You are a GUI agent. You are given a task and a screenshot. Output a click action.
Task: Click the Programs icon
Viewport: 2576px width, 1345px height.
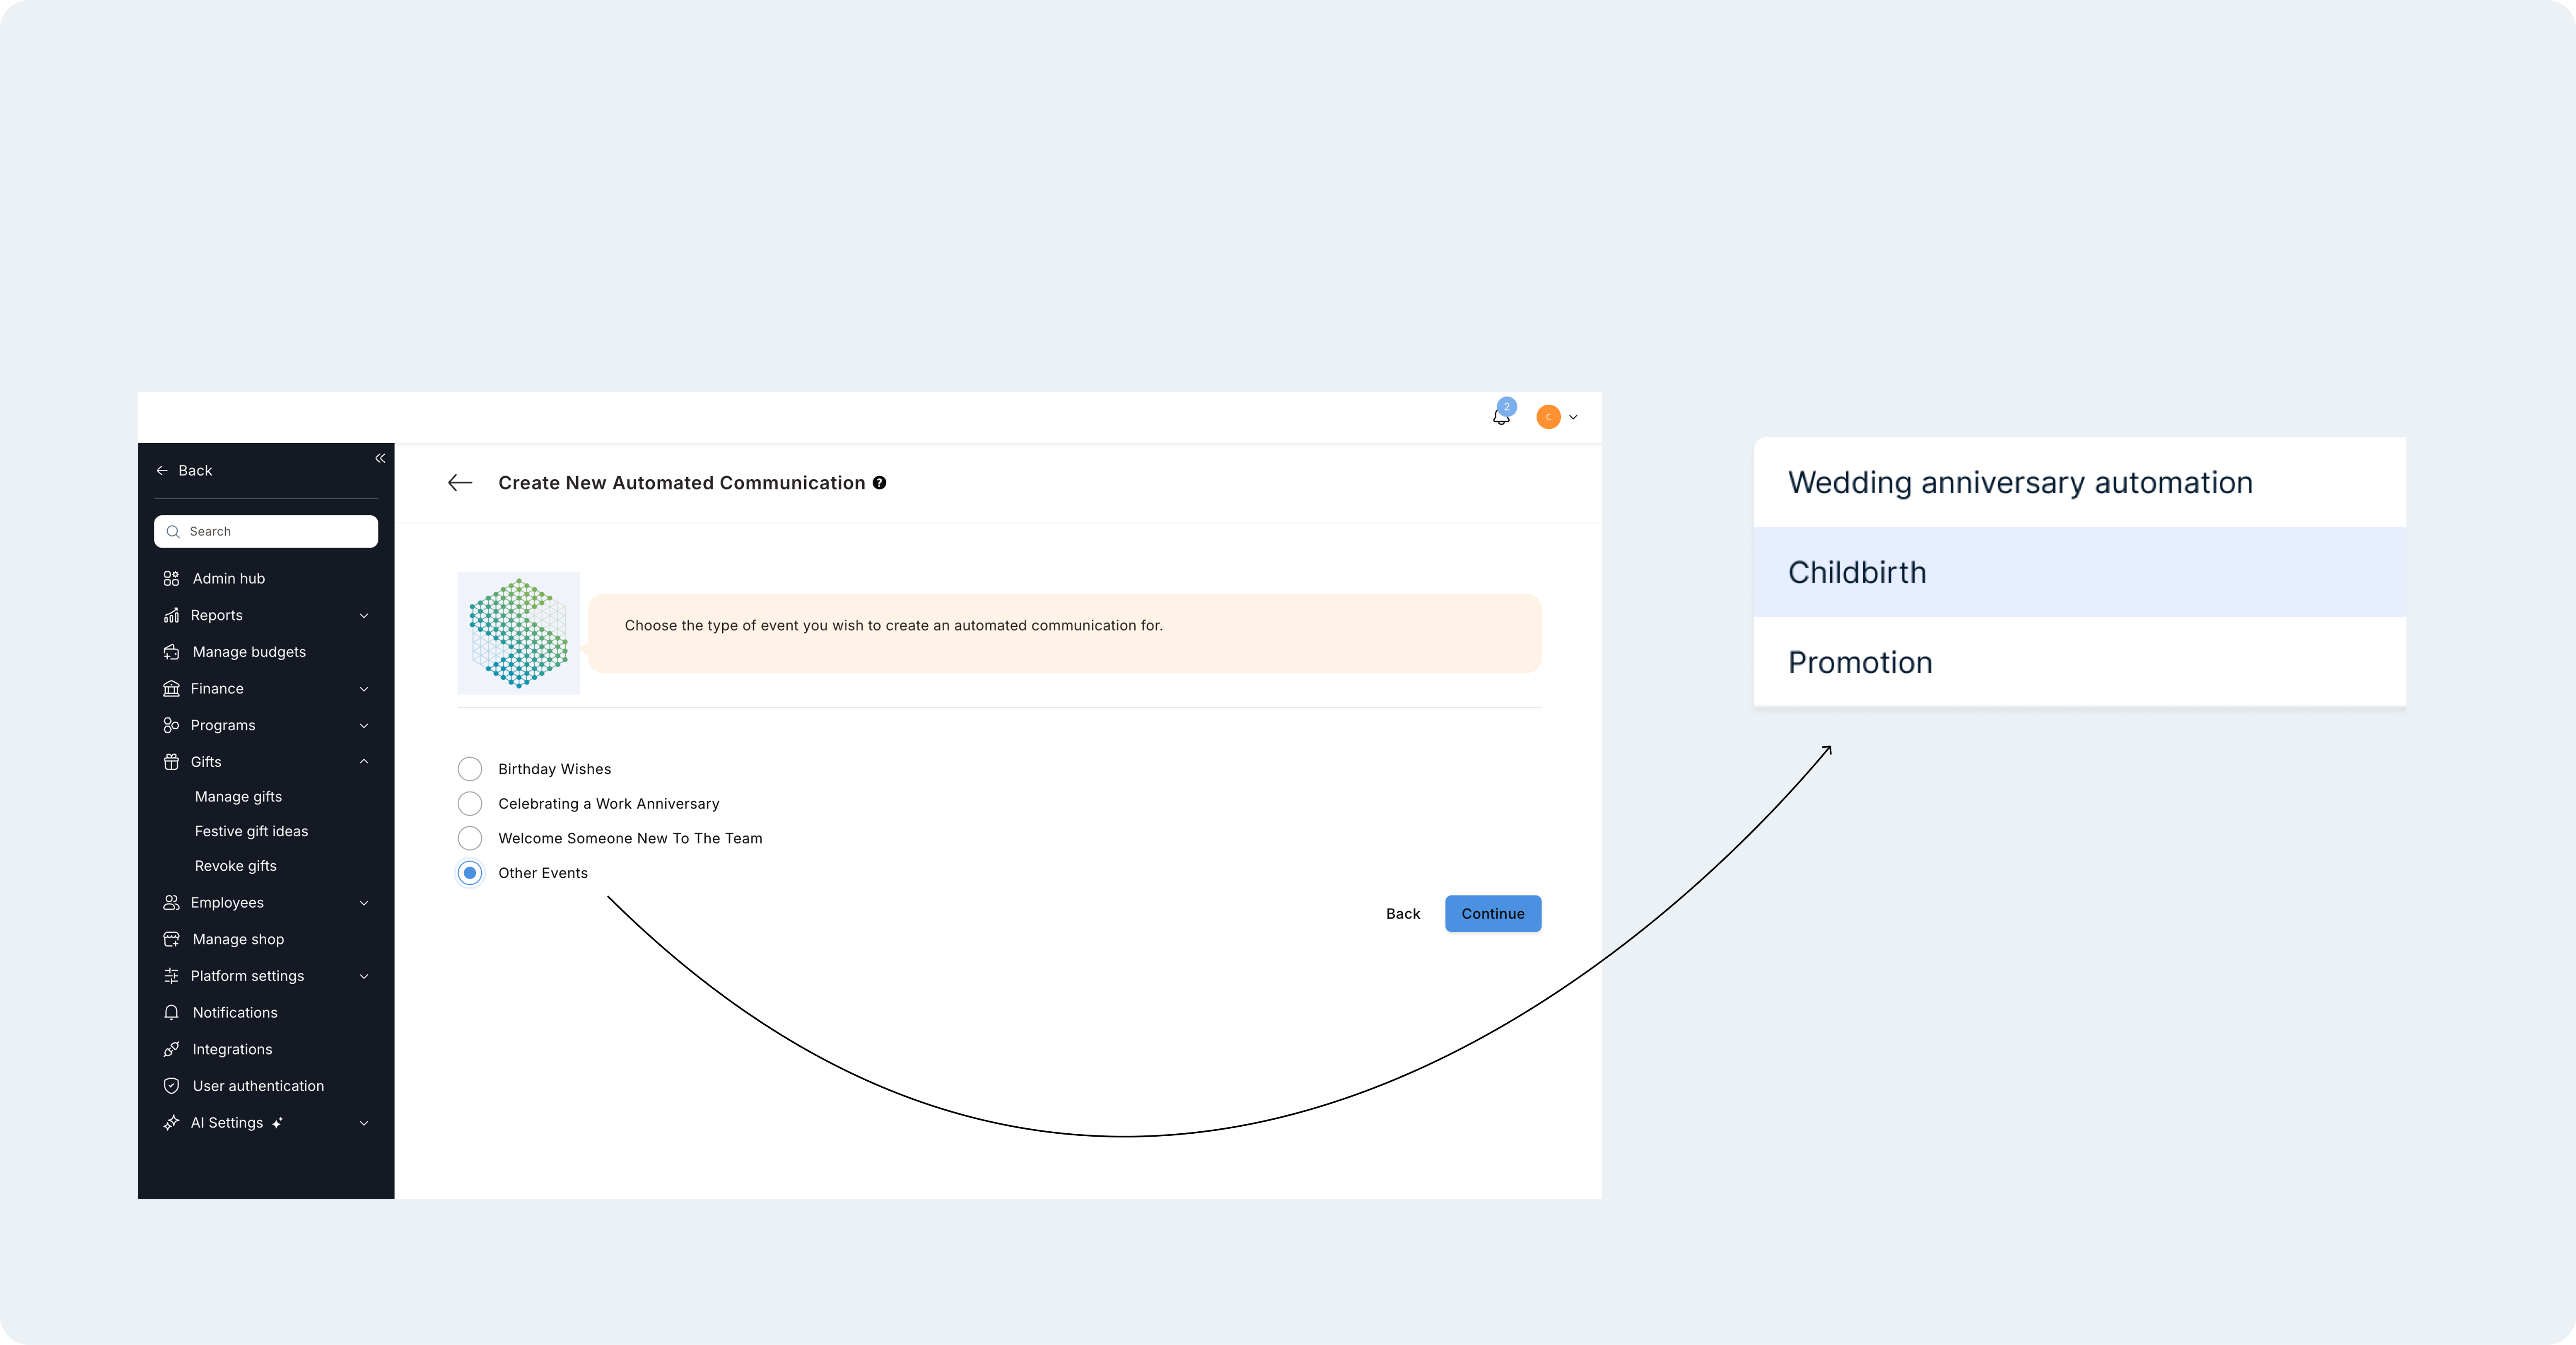[x=171, y=725]
